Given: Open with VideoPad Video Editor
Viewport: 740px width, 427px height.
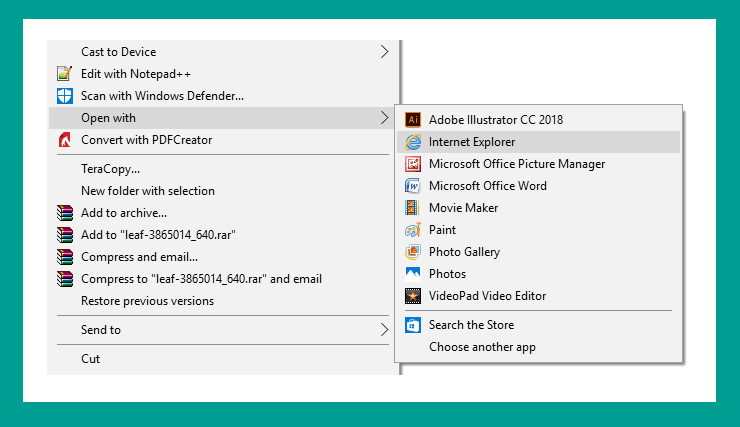Looking at the screenshot, I should coord(538,296).
